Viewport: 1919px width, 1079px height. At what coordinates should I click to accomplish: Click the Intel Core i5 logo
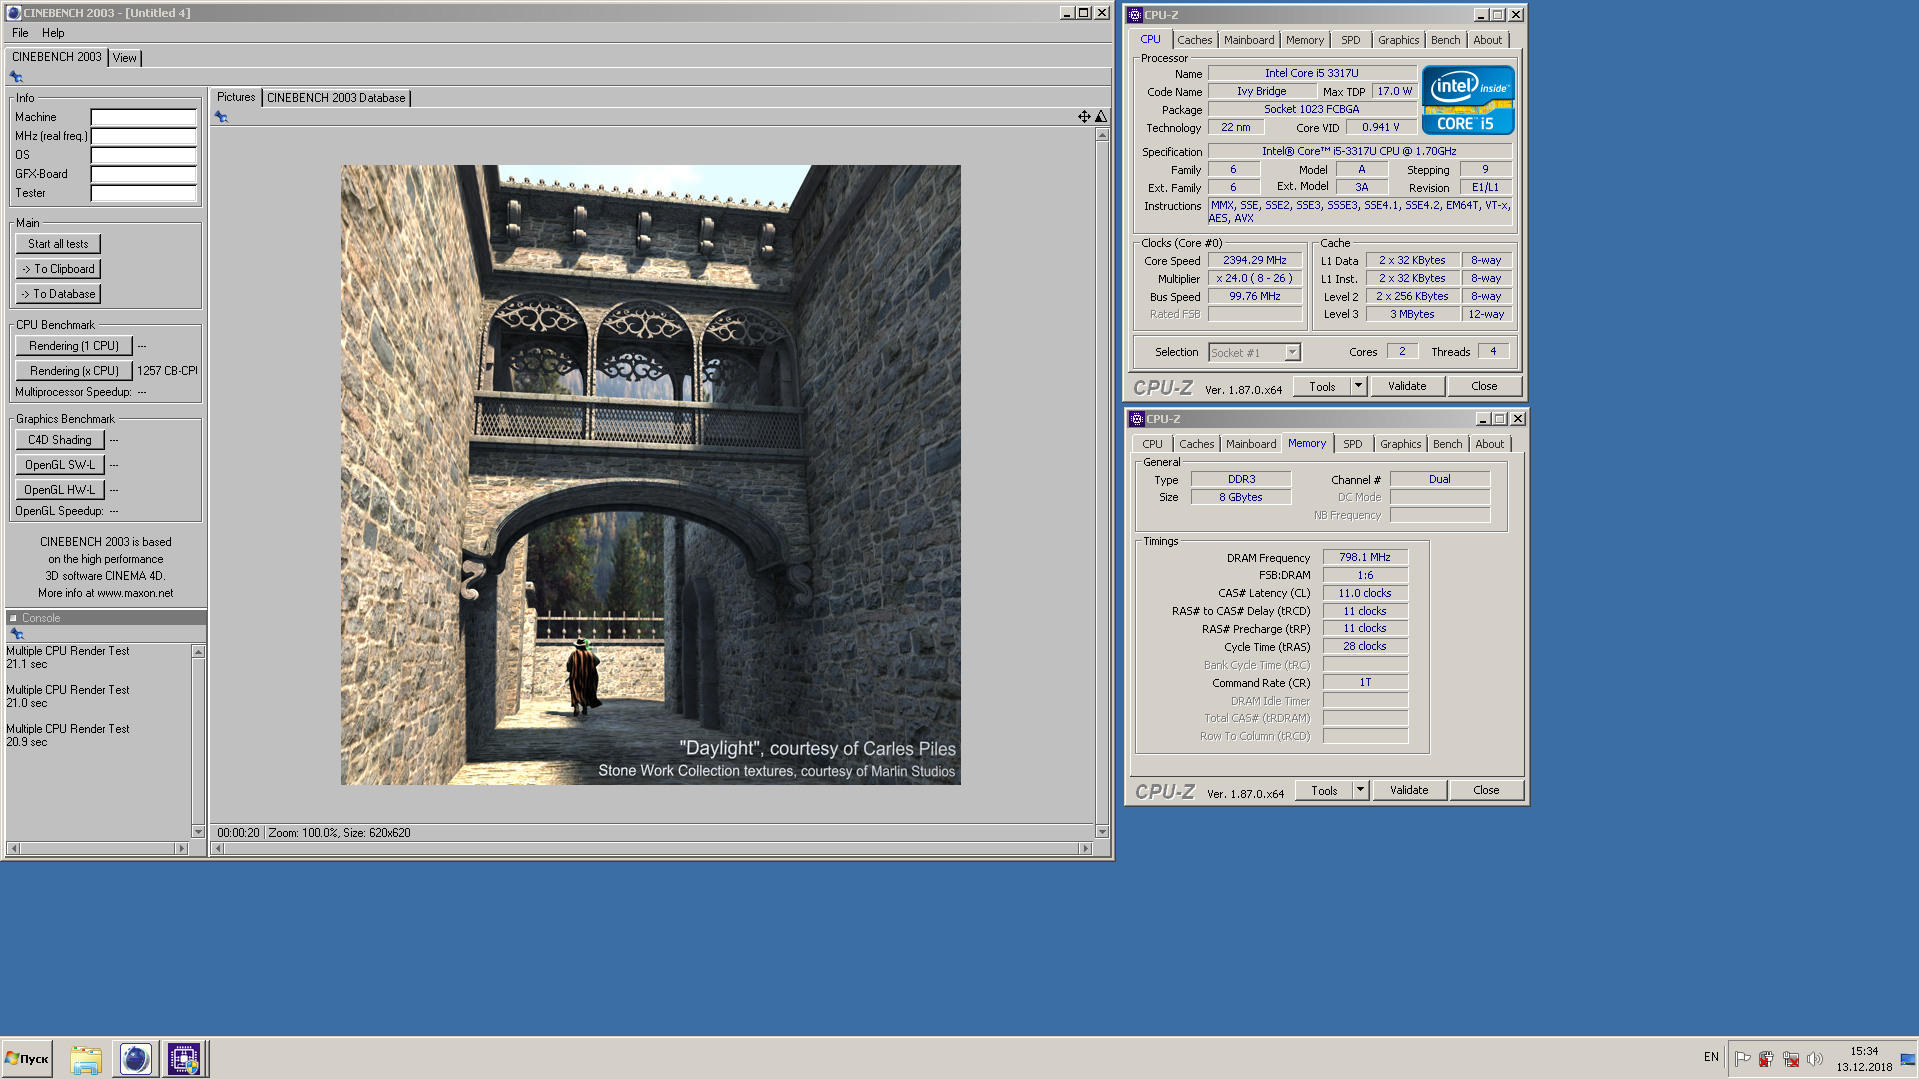pyautogui.click(x=1467, y=100)
